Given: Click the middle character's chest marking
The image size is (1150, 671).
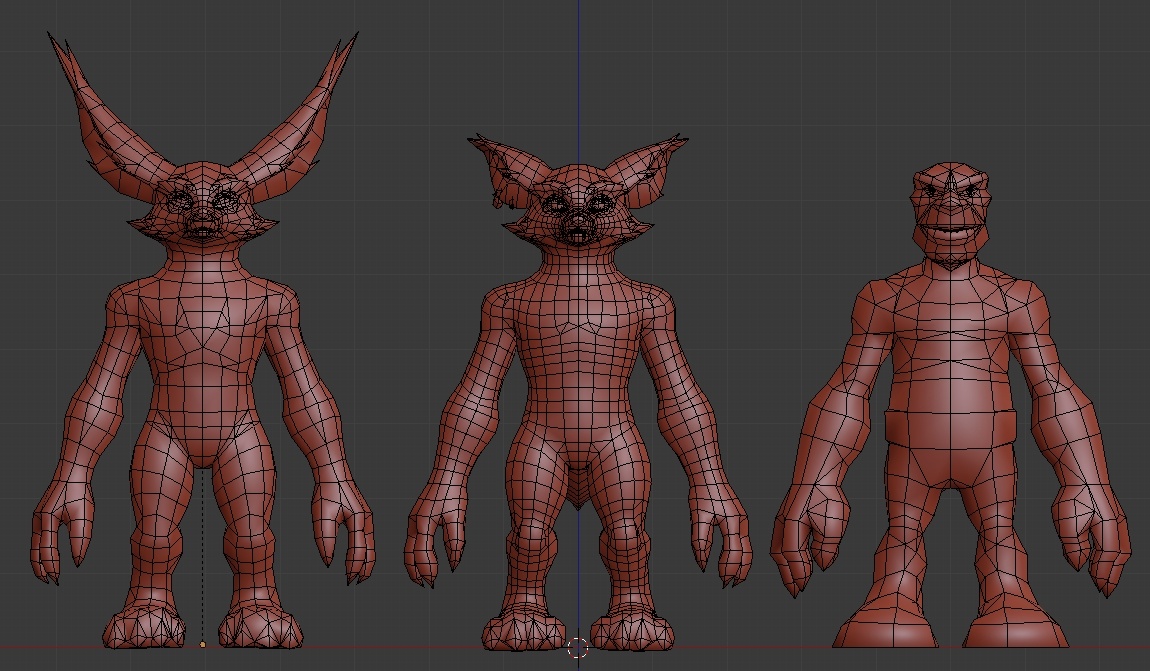Looking at the screenshot, I should point(577,326).
